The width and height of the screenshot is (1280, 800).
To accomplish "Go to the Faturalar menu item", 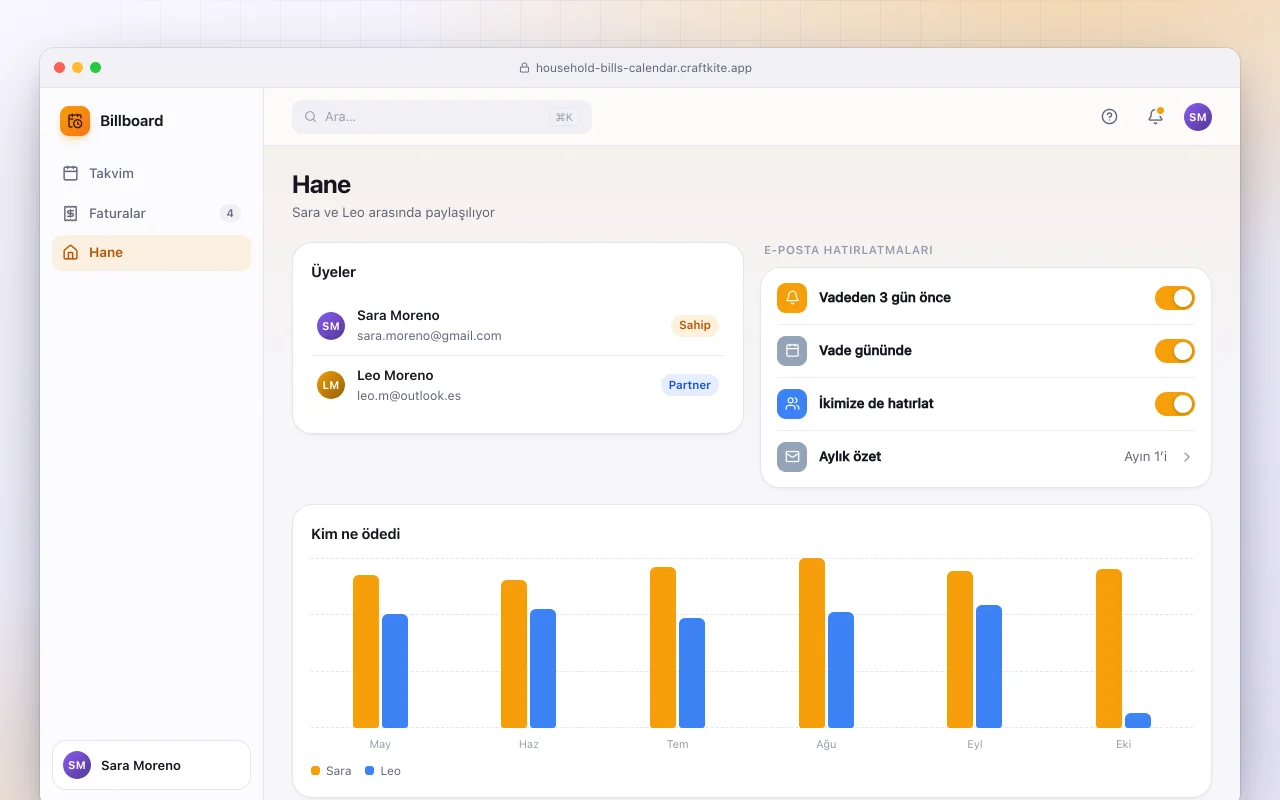I will pos(151,213).
